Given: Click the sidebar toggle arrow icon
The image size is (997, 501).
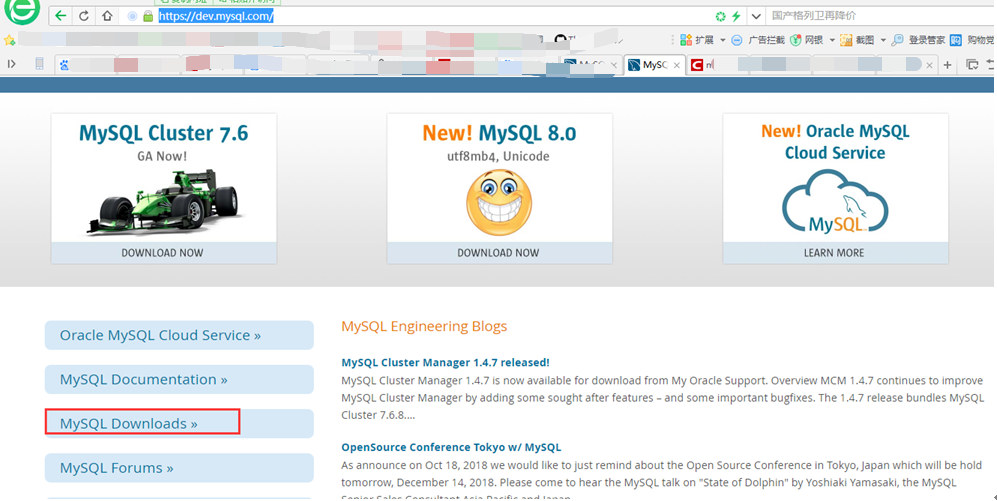Looking at the screenshot, I should tap(11, 64).
